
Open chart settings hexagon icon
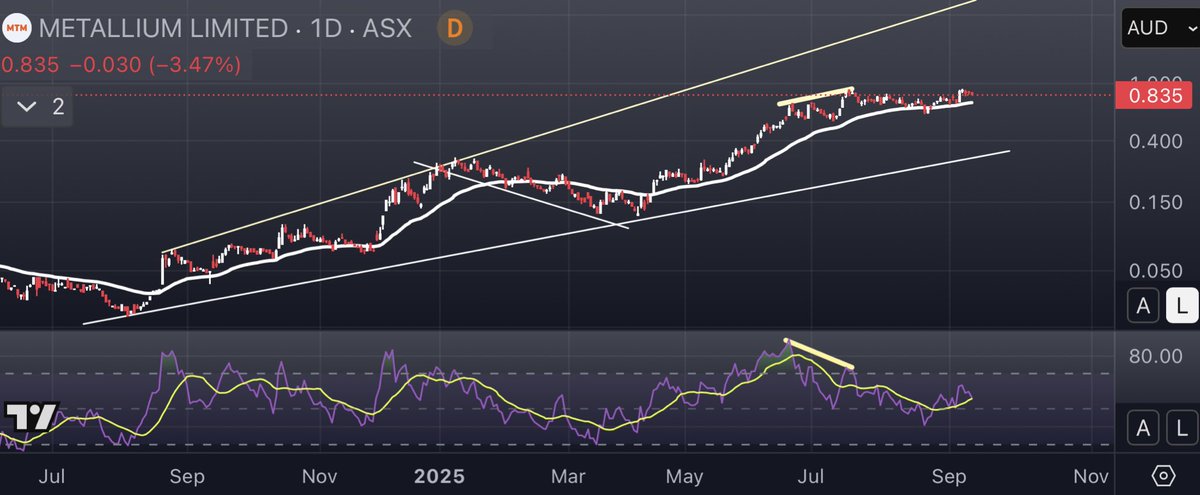click(x=1163, y=474)
